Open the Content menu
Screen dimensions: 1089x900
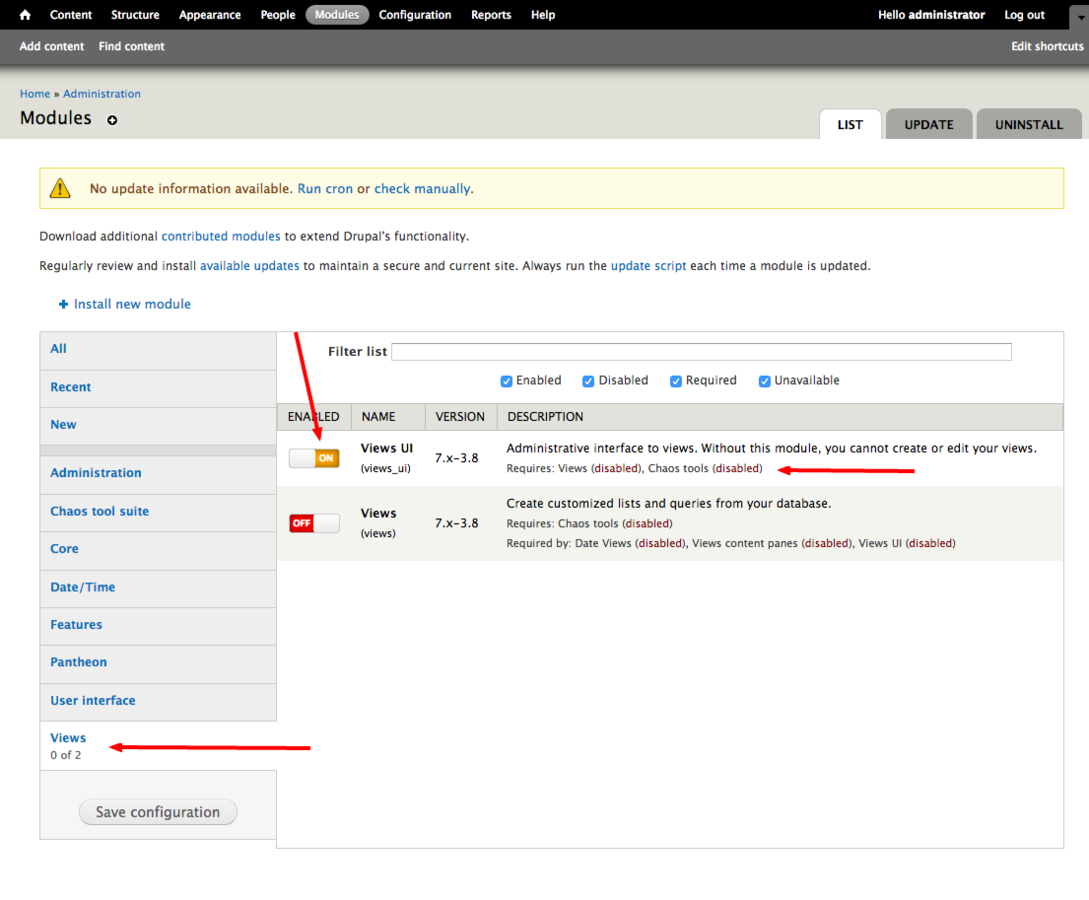pos(71,15)
